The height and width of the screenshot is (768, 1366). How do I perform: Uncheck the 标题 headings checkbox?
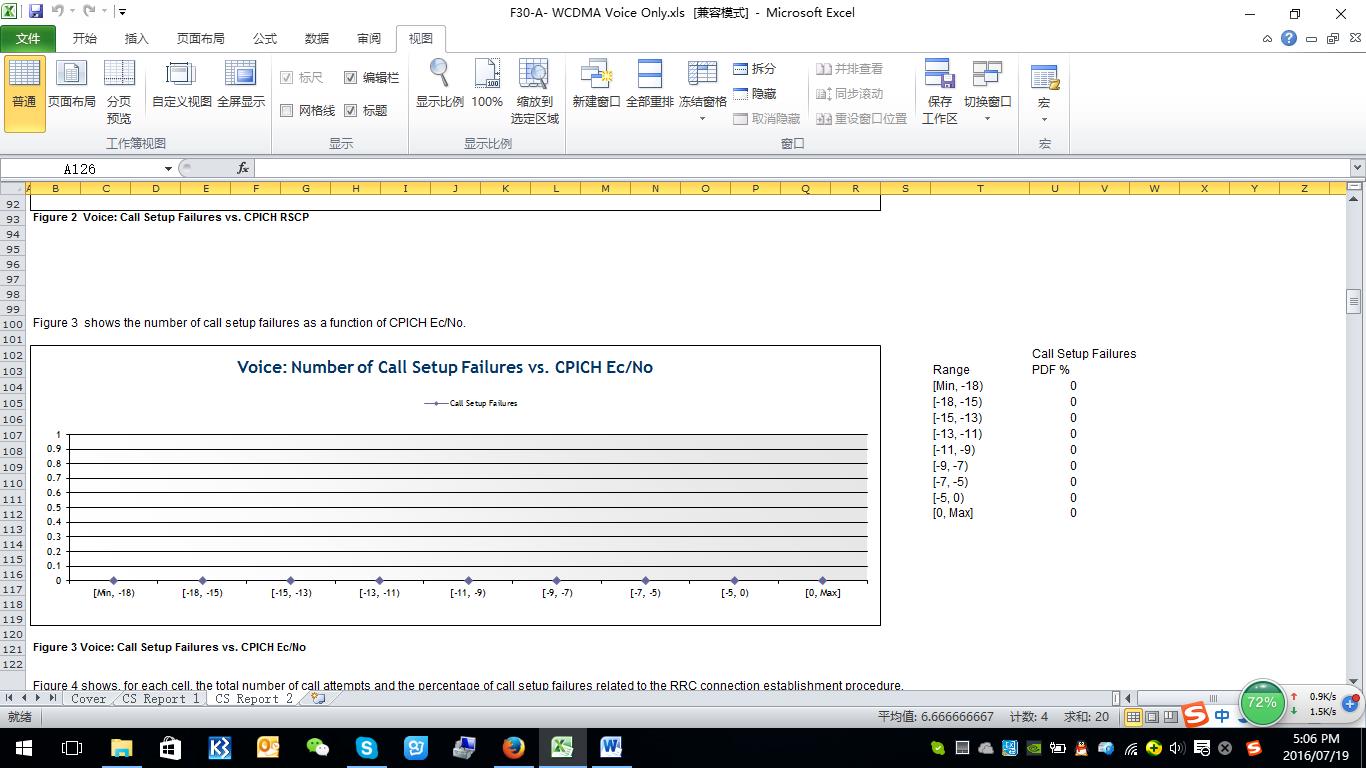pos(351,110)
